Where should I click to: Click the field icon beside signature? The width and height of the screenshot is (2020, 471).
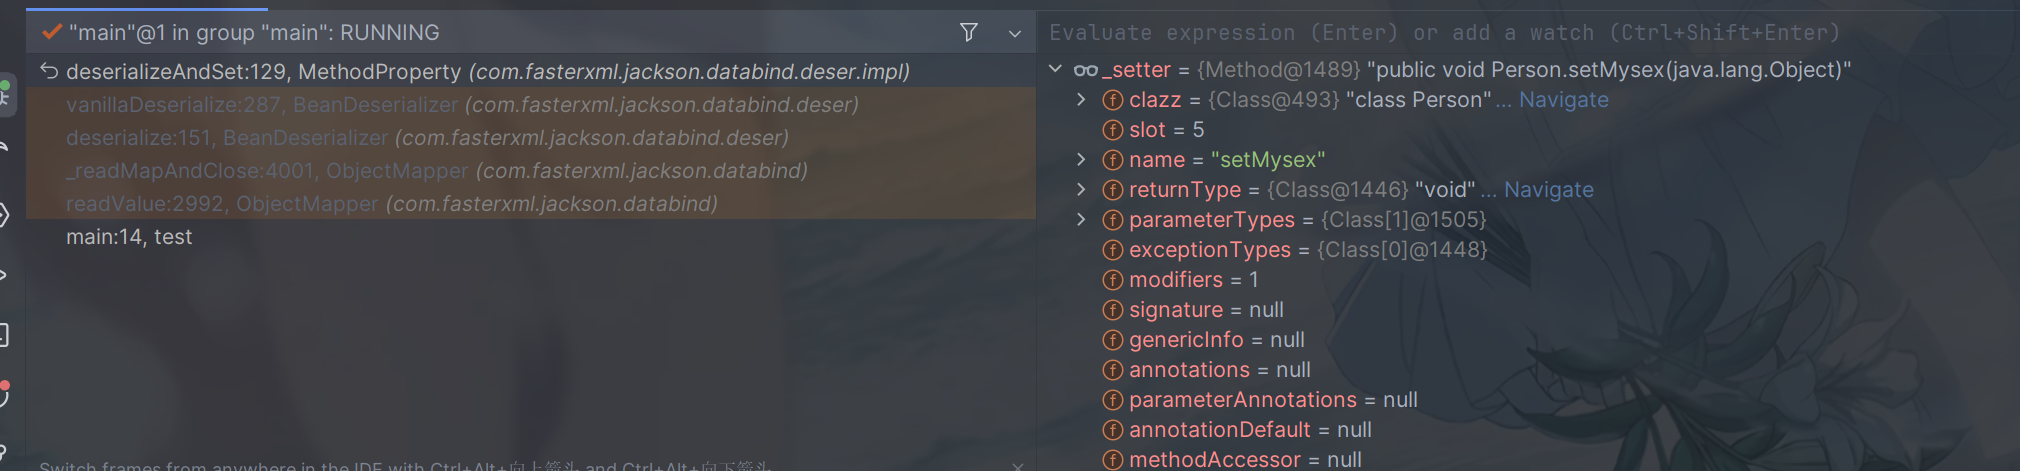coord(1112,310)
